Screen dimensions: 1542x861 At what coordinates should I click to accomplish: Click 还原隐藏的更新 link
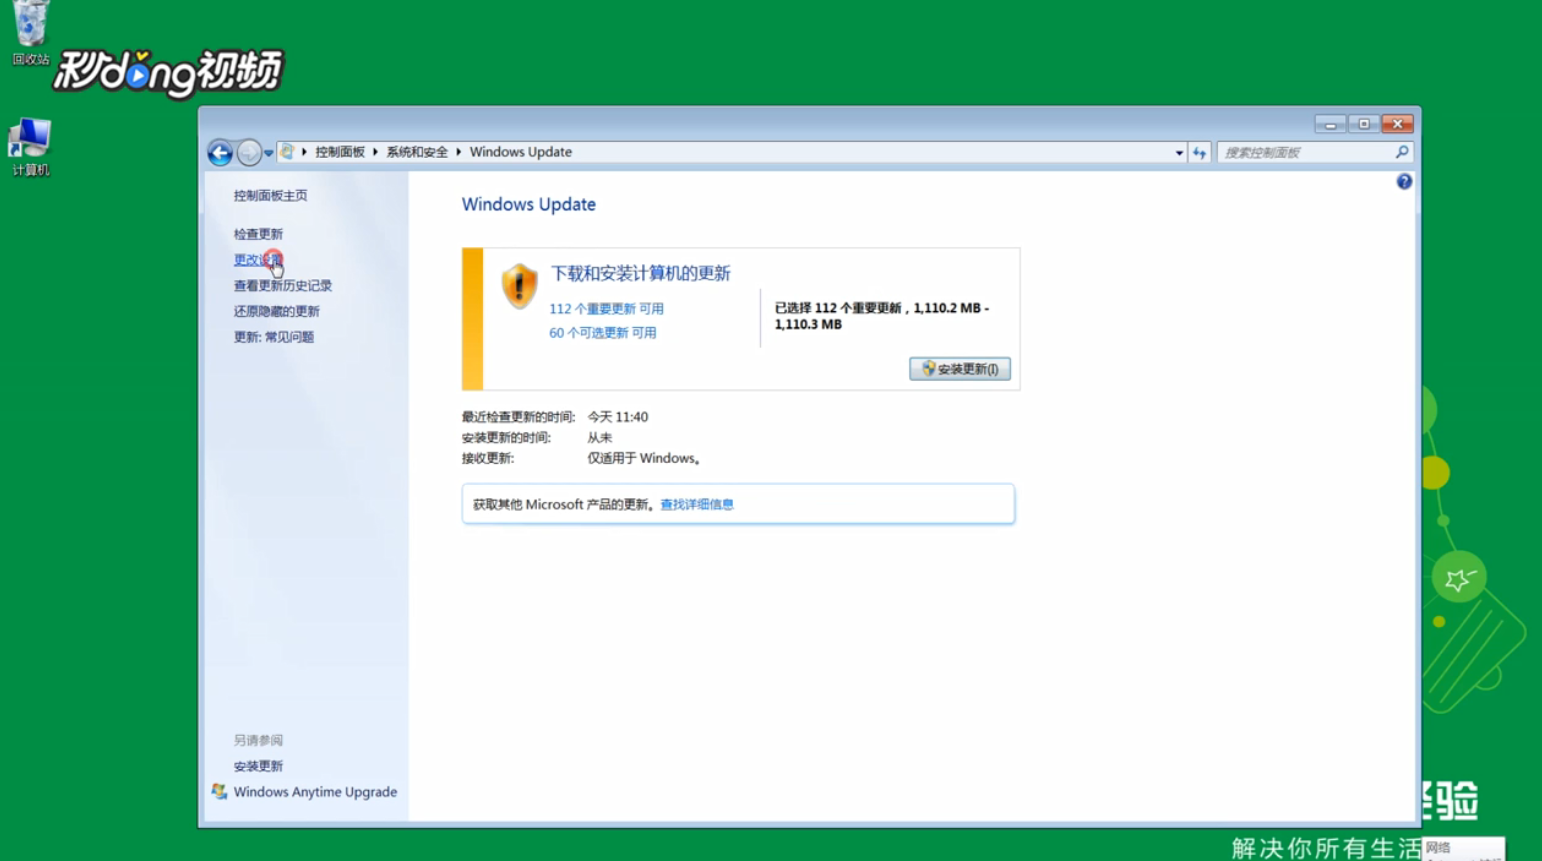click(276, 312)
